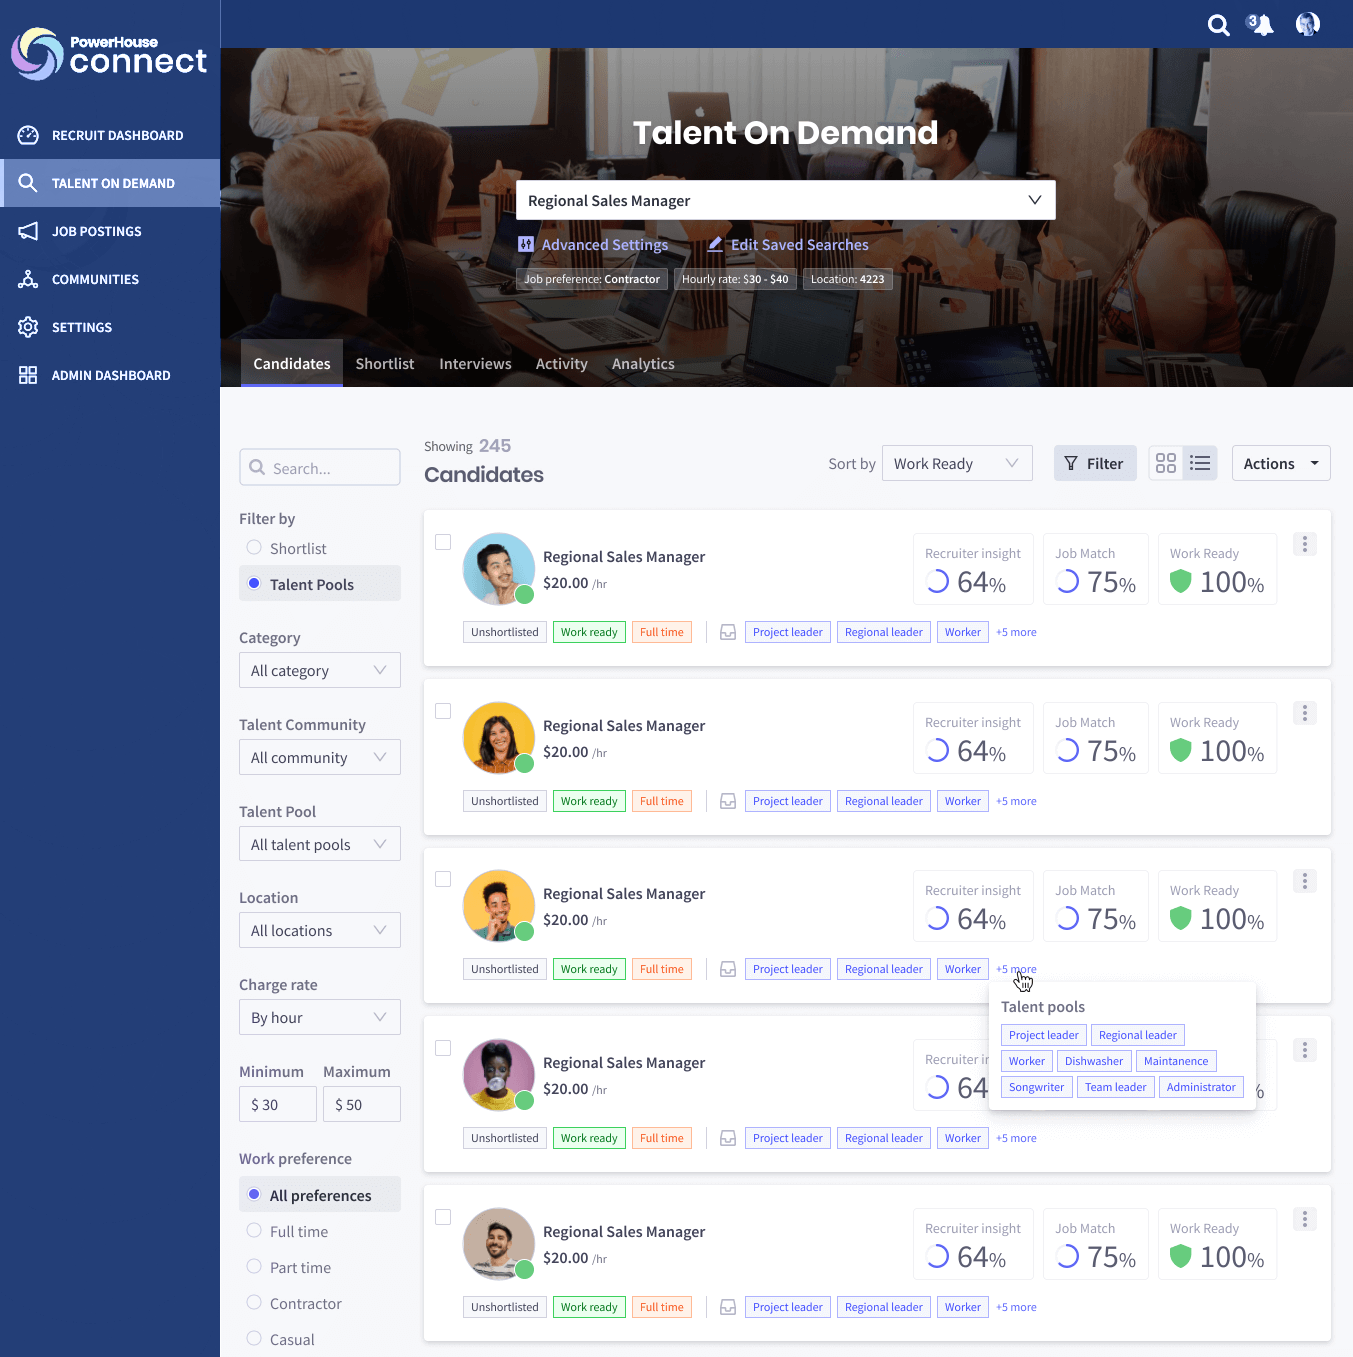
Task: Click the Songwriter tag in Talent pools popup
Action: tap(1036, 1087)
